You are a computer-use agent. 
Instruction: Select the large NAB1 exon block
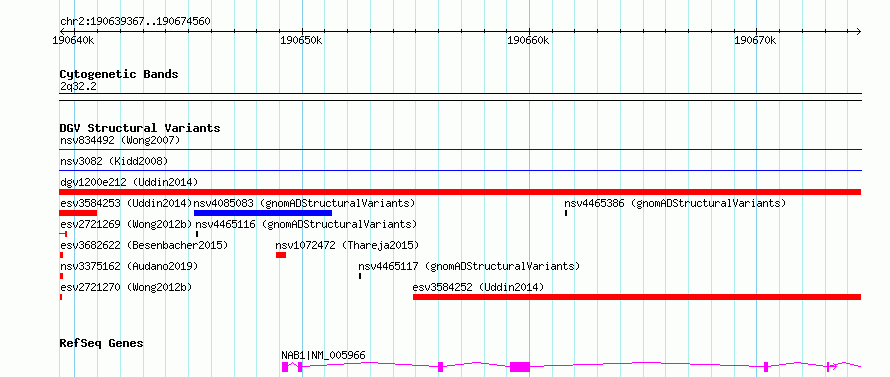click(x=520, y=367)
